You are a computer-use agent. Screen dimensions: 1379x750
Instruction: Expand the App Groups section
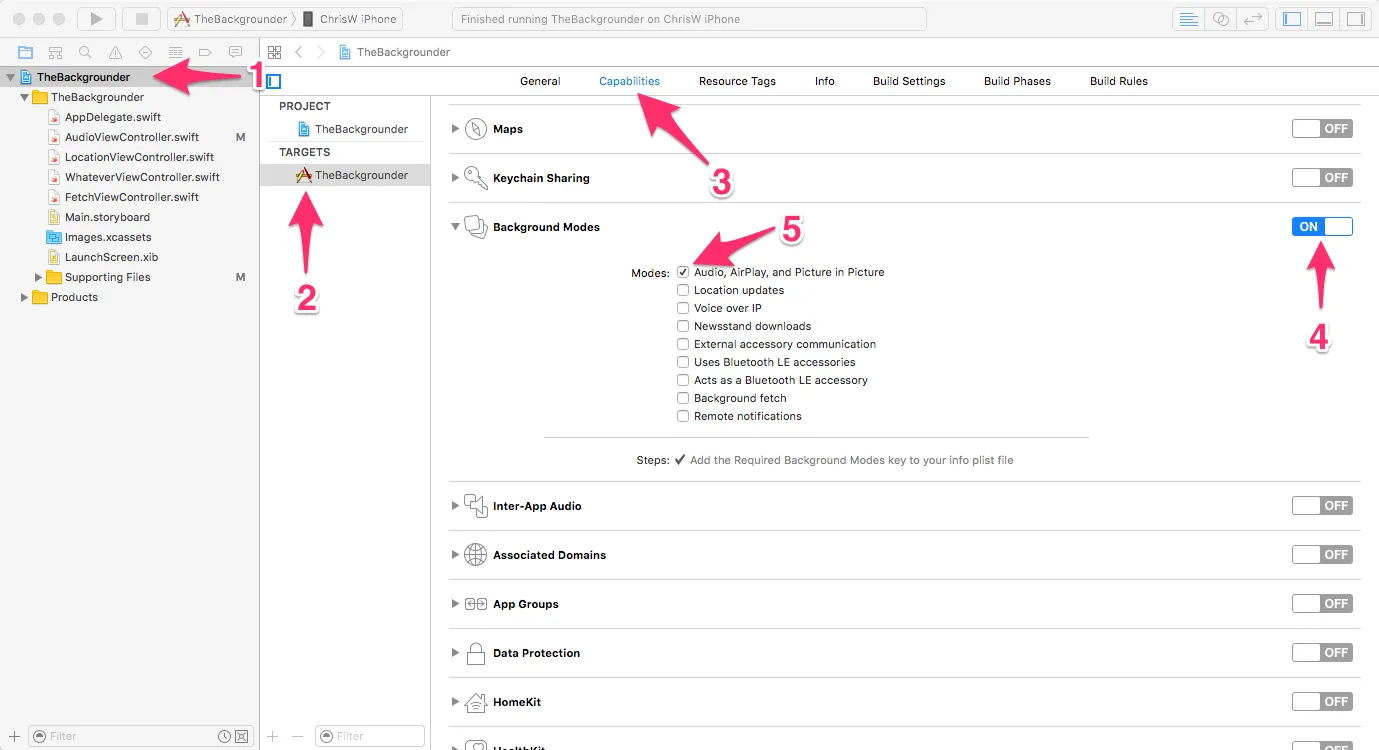(x=455, y=604)
